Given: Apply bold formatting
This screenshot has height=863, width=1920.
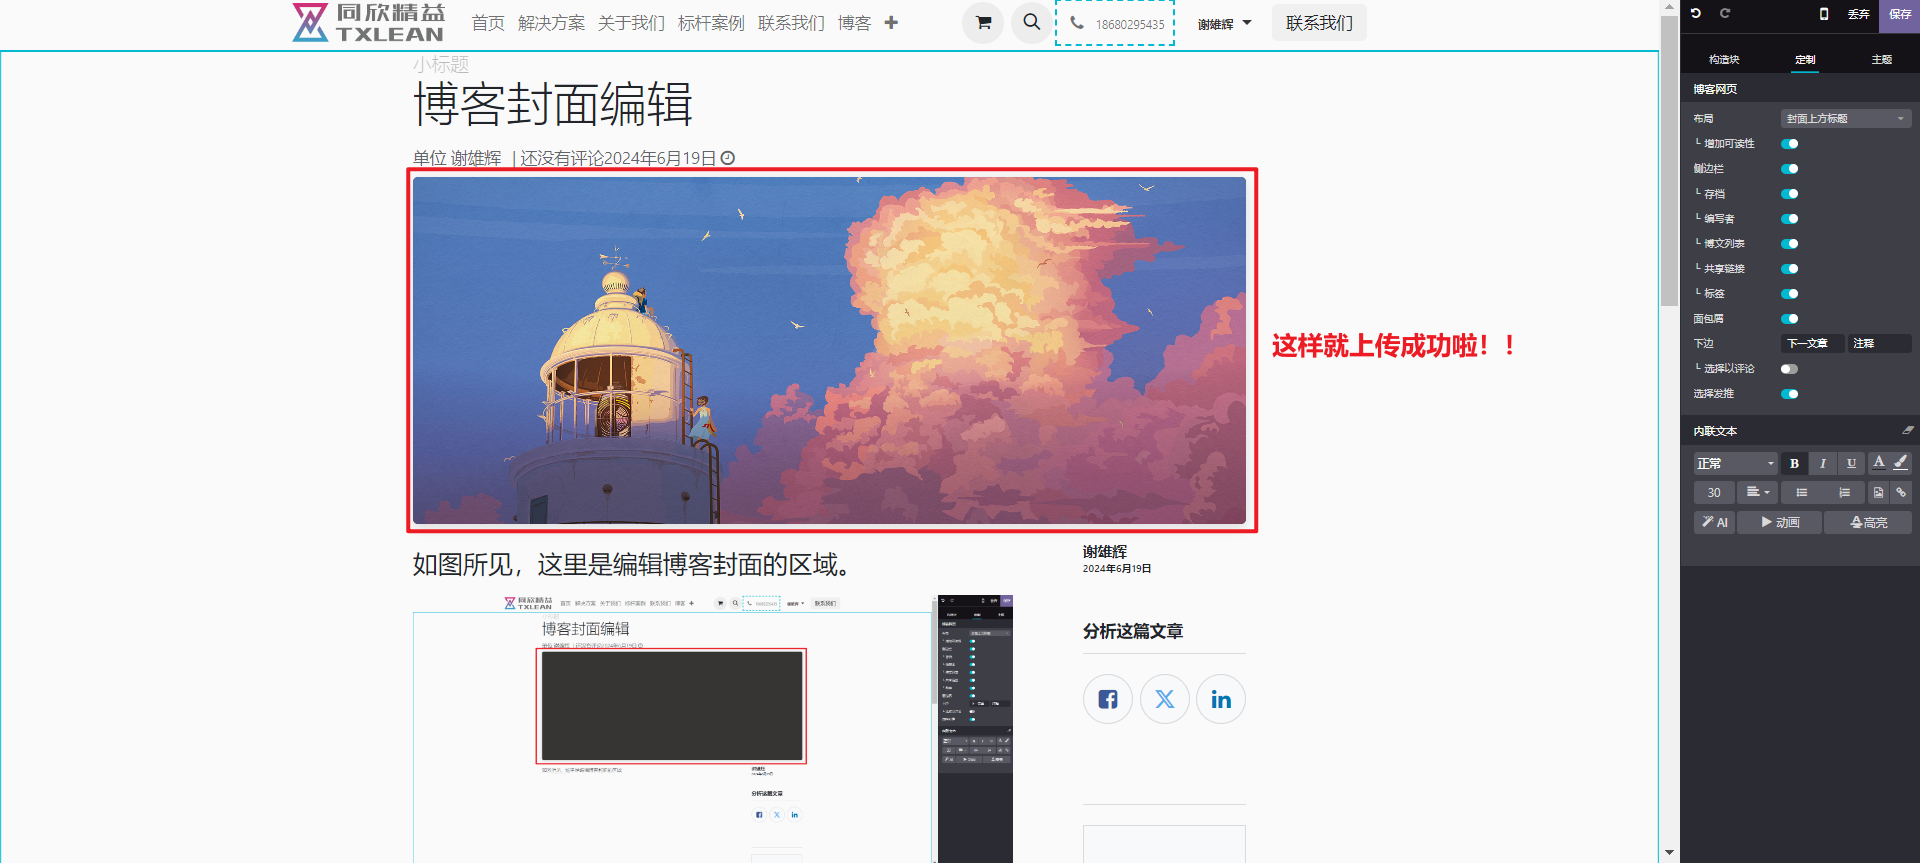Looking at the screenshot, I should tap(1794, 463).
